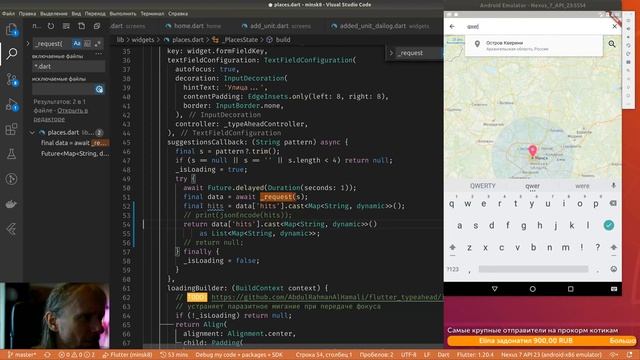Open results in editor link
The width and height of the screenshot is (640, 360).
click(x=60, y=115)
